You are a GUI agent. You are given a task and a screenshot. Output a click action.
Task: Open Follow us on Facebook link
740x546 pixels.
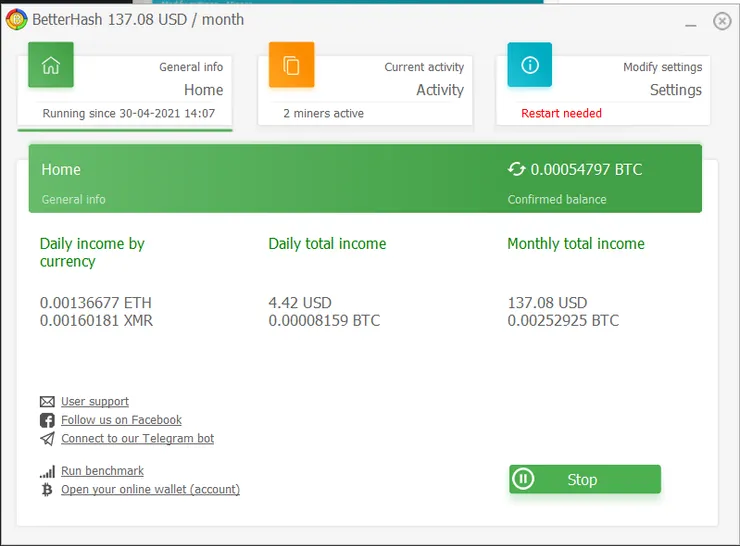121,420
